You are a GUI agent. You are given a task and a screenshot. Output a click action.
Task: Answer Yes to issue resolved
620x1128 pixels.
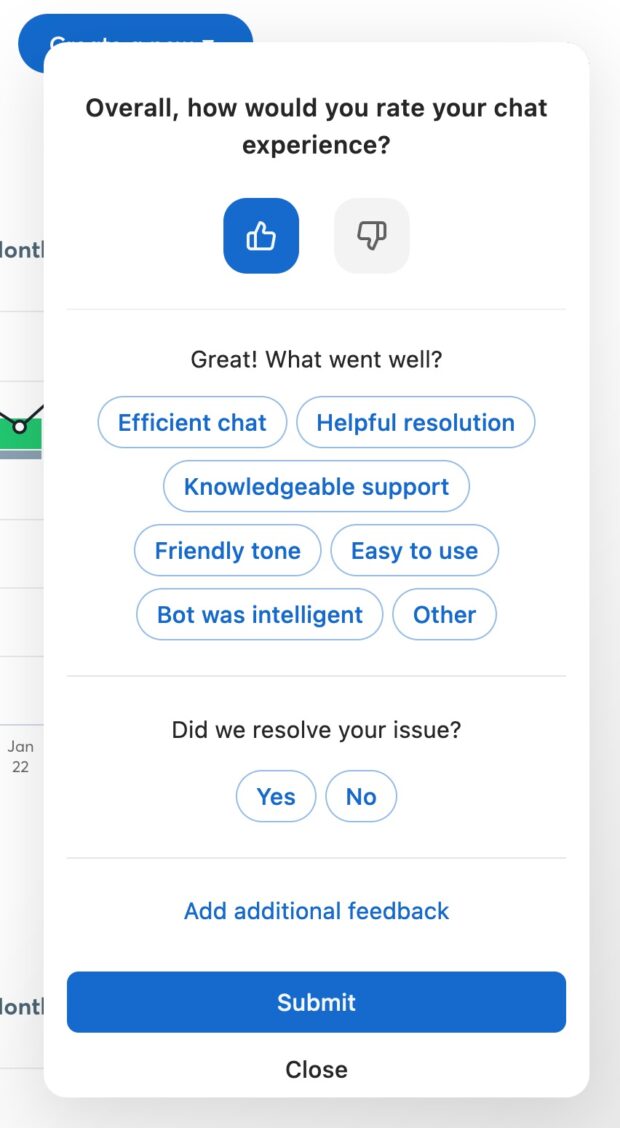276,797
